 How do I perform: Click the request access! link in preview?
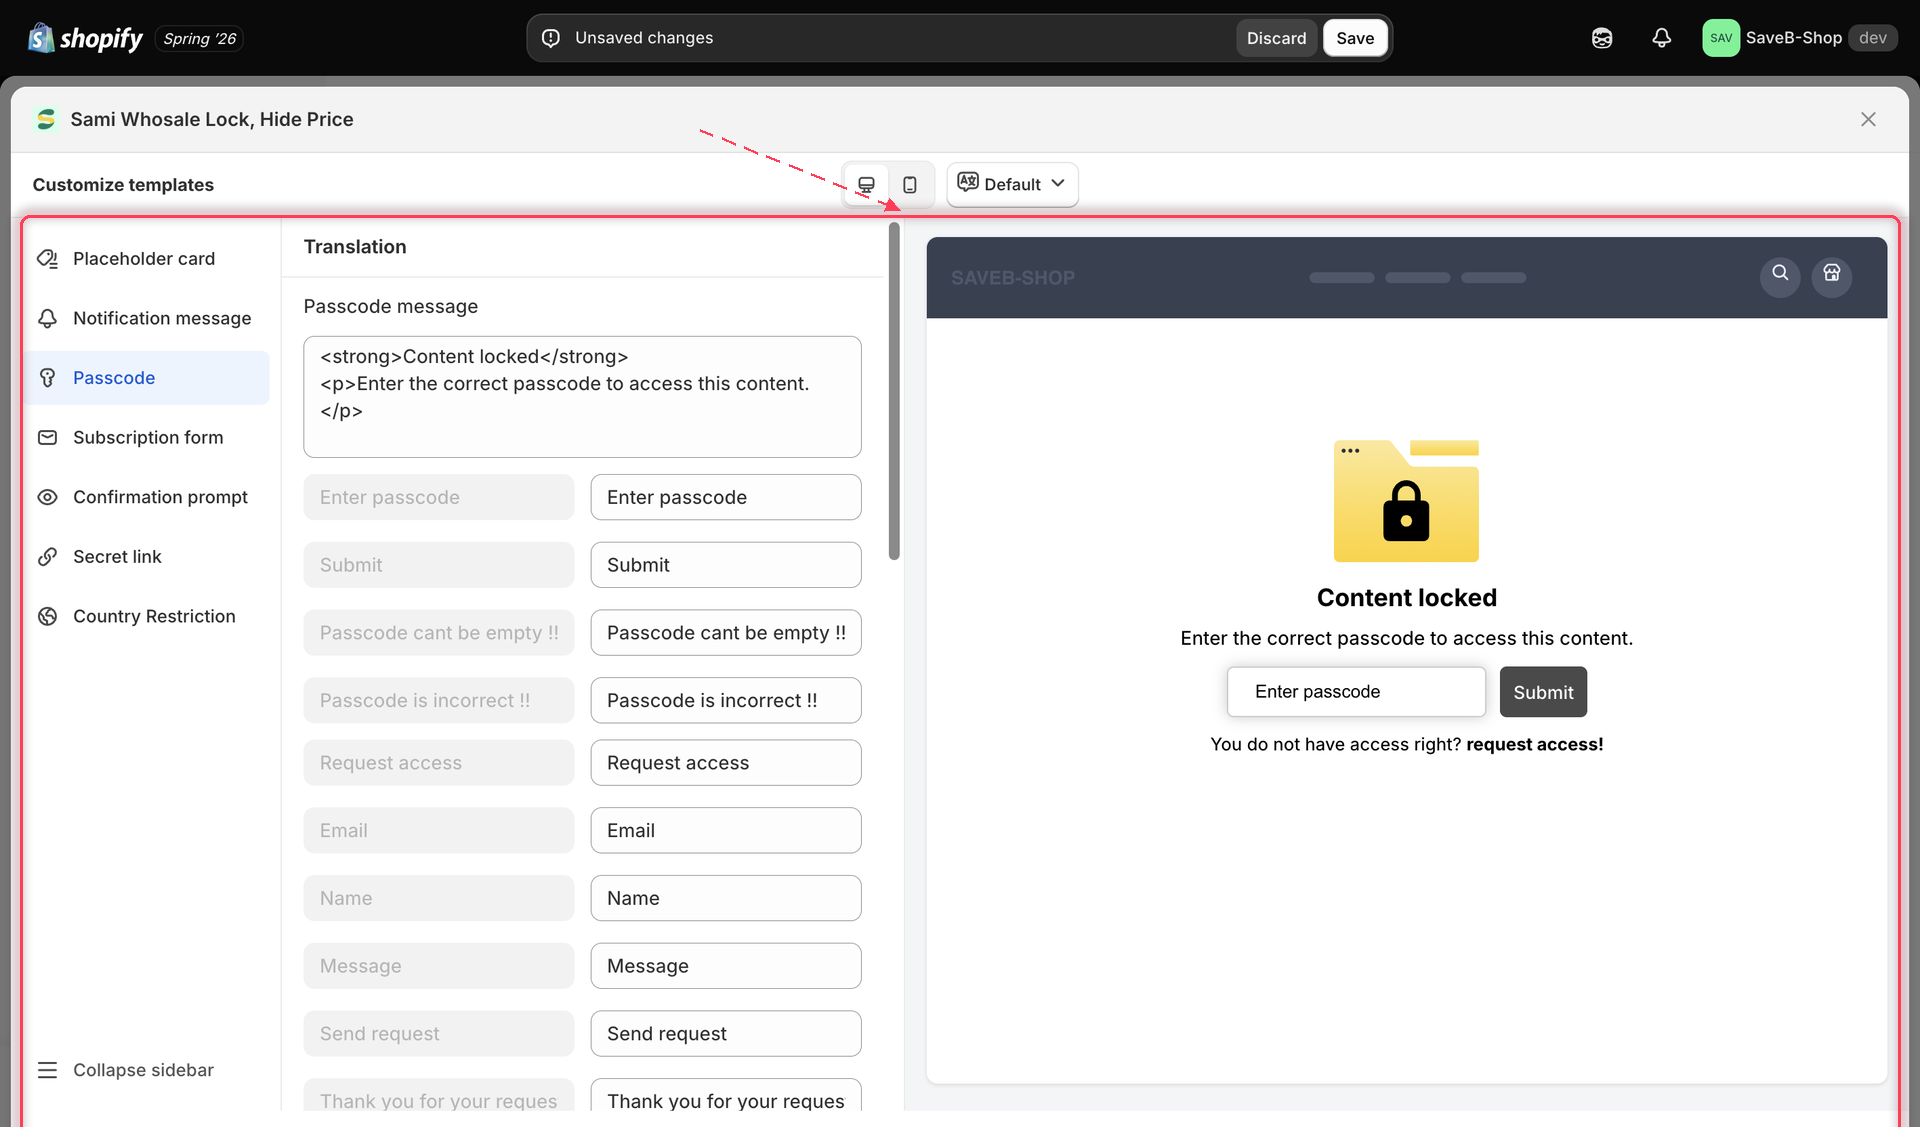coord(1534,744)
